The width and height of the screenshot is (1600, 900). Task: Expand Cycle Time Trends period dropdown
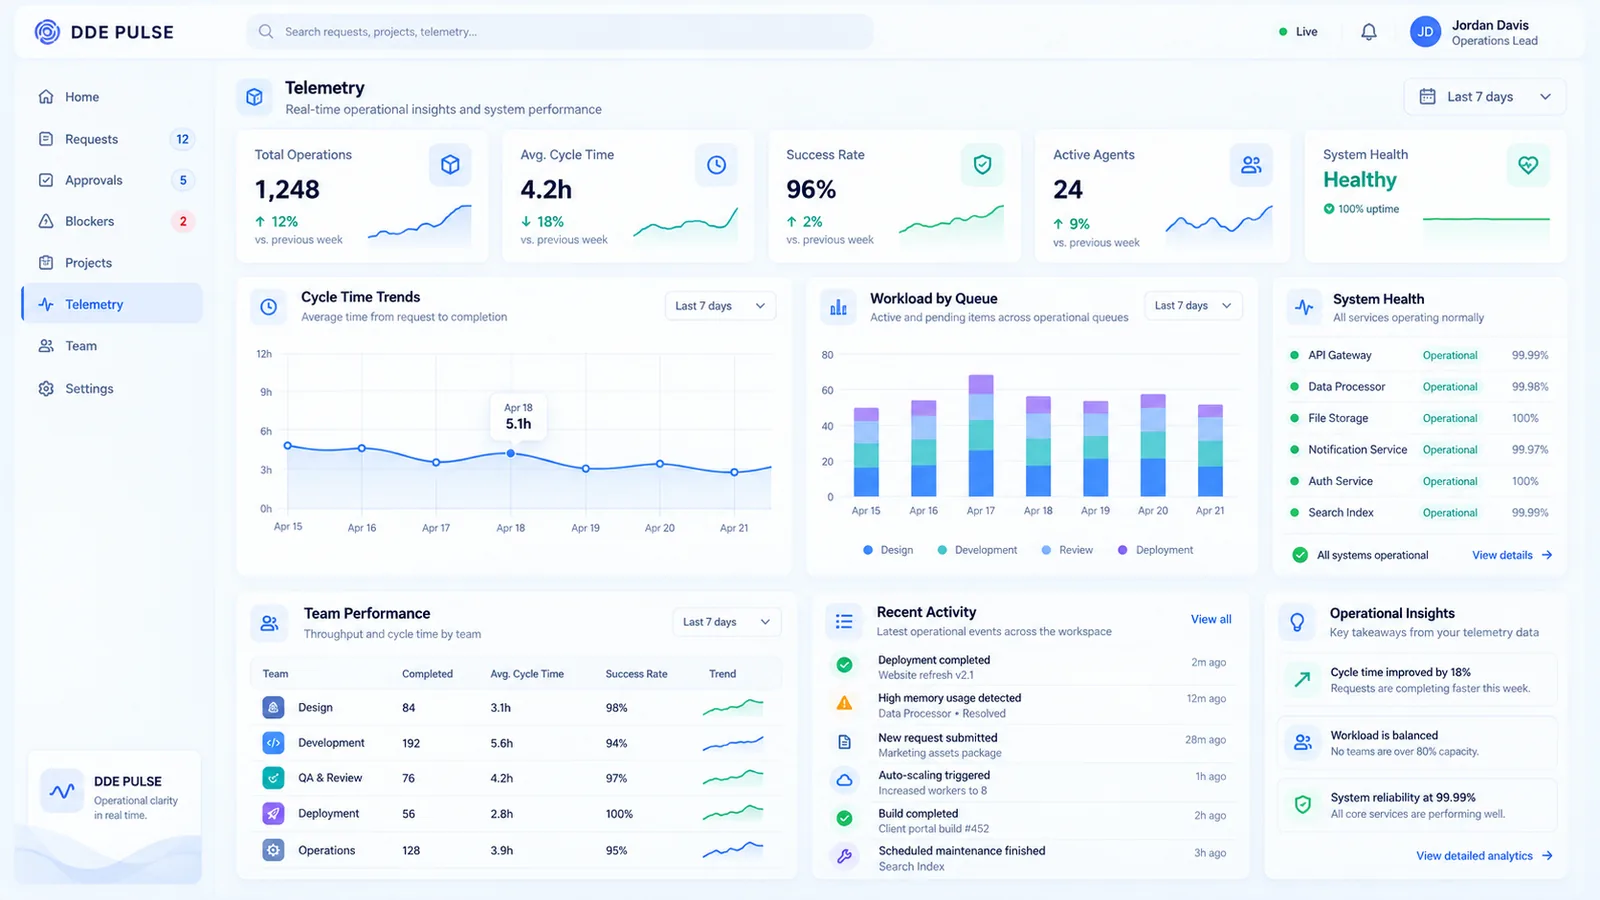[720, 306]
